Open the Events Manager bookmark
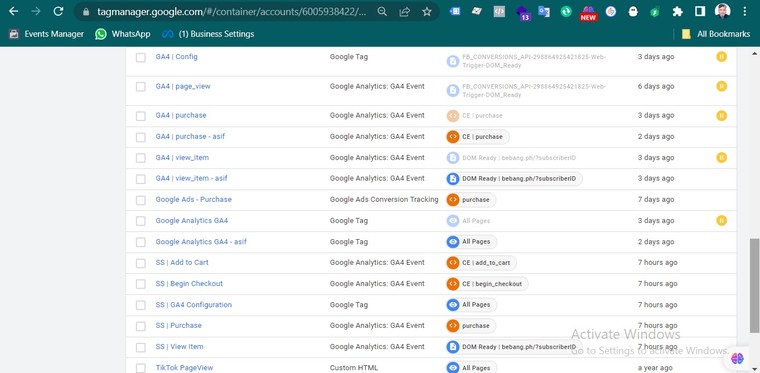The width and height of the screenshot is (760, 373). point(47,34)
